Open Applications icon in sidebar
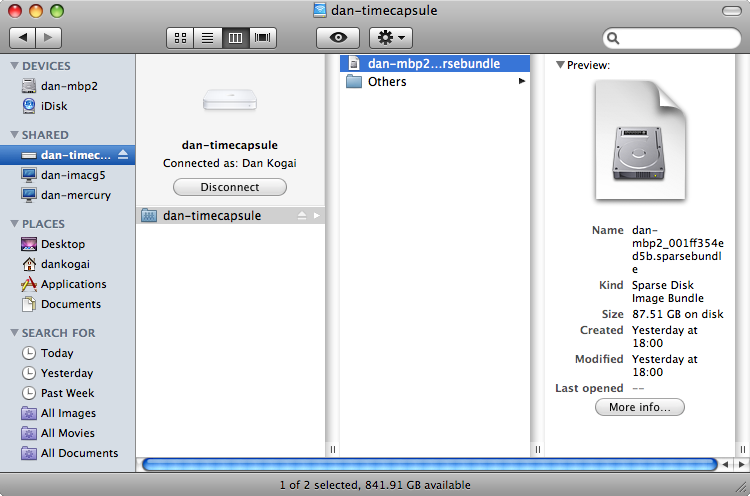 [29, 284]
